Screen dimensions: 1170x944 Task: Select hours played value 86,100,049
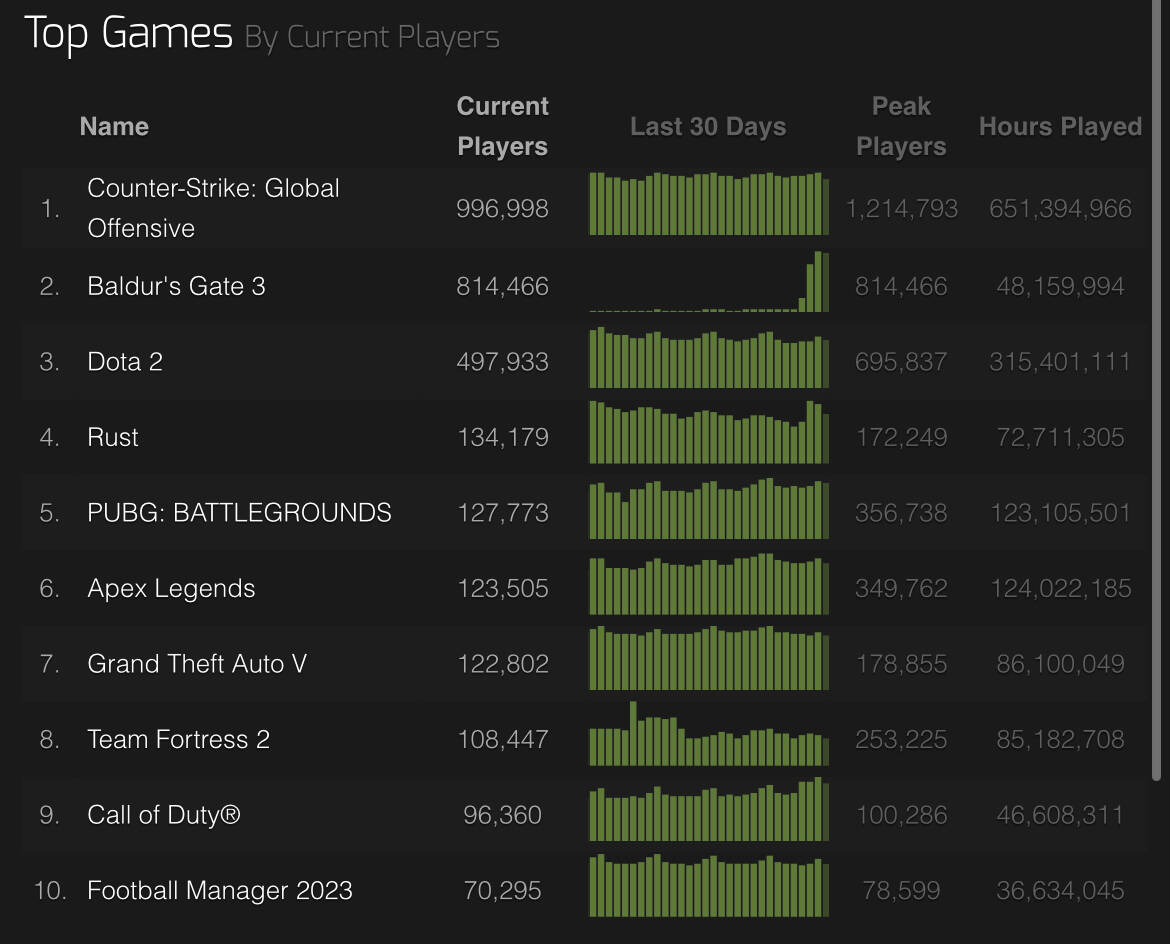tap(1060, 664)
